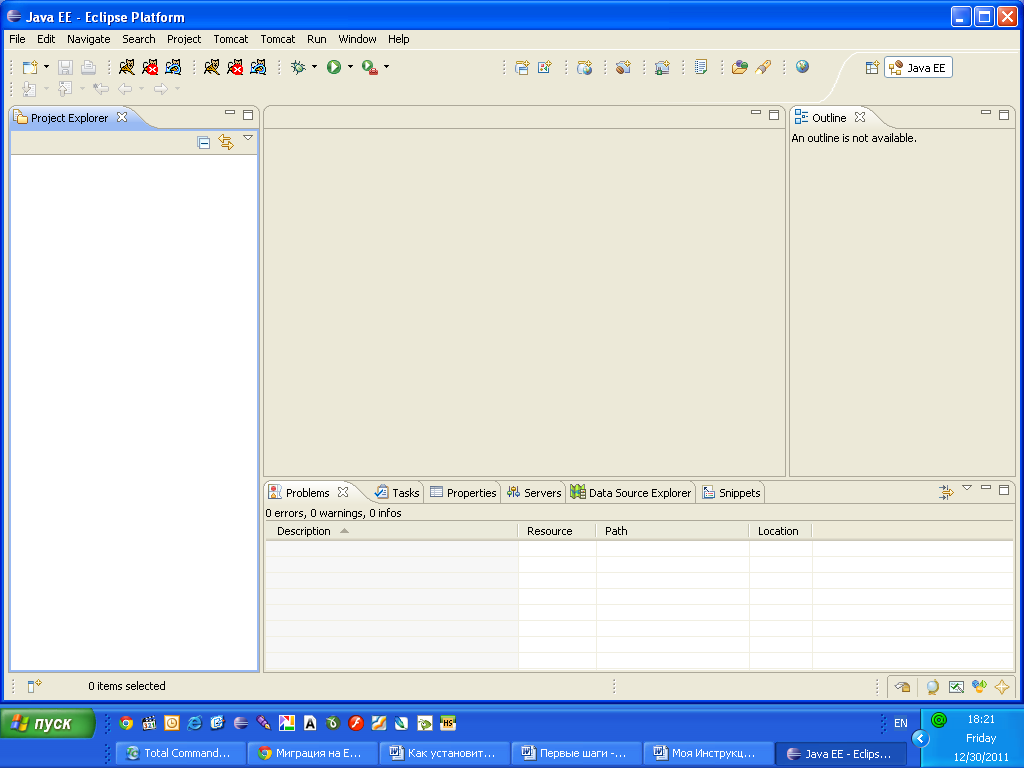Click the Save floppy disk icon
The image size is (1024, 768).
(65, 67)
